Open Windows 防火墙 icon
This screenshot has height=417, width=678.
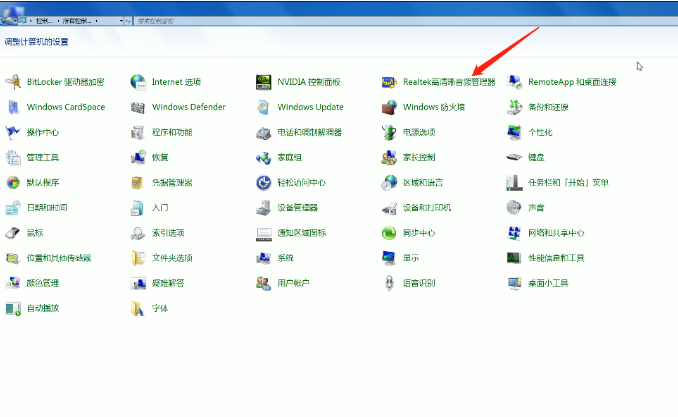[389, 107]
